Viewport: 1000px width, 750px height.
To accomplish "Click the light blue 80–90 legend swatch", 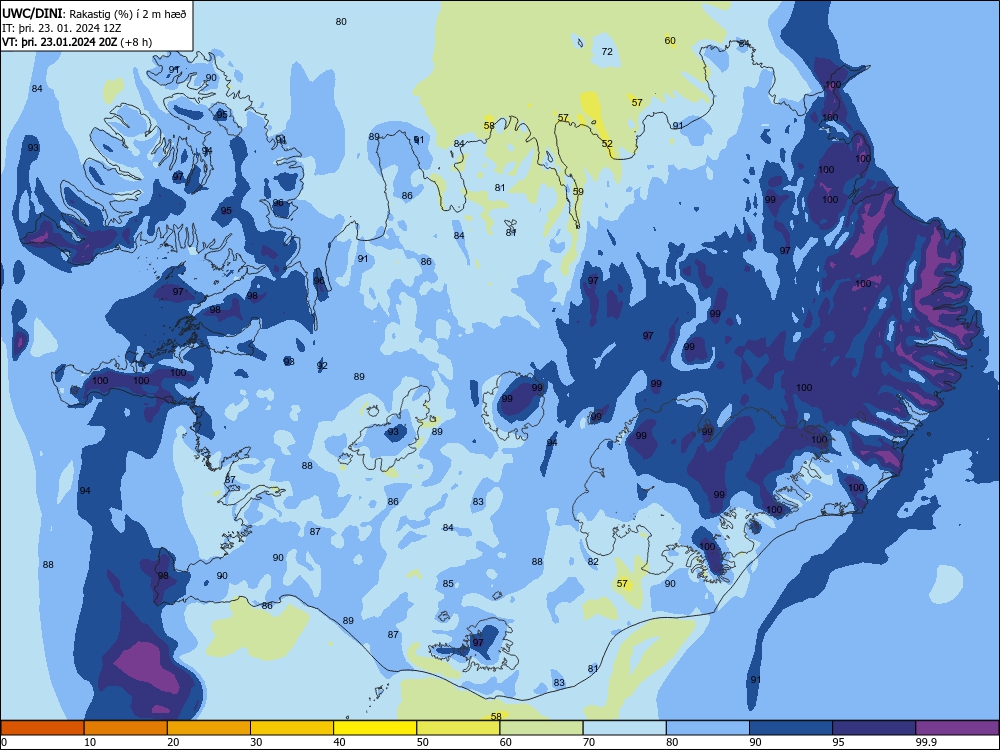I will (x=708, y=728).
